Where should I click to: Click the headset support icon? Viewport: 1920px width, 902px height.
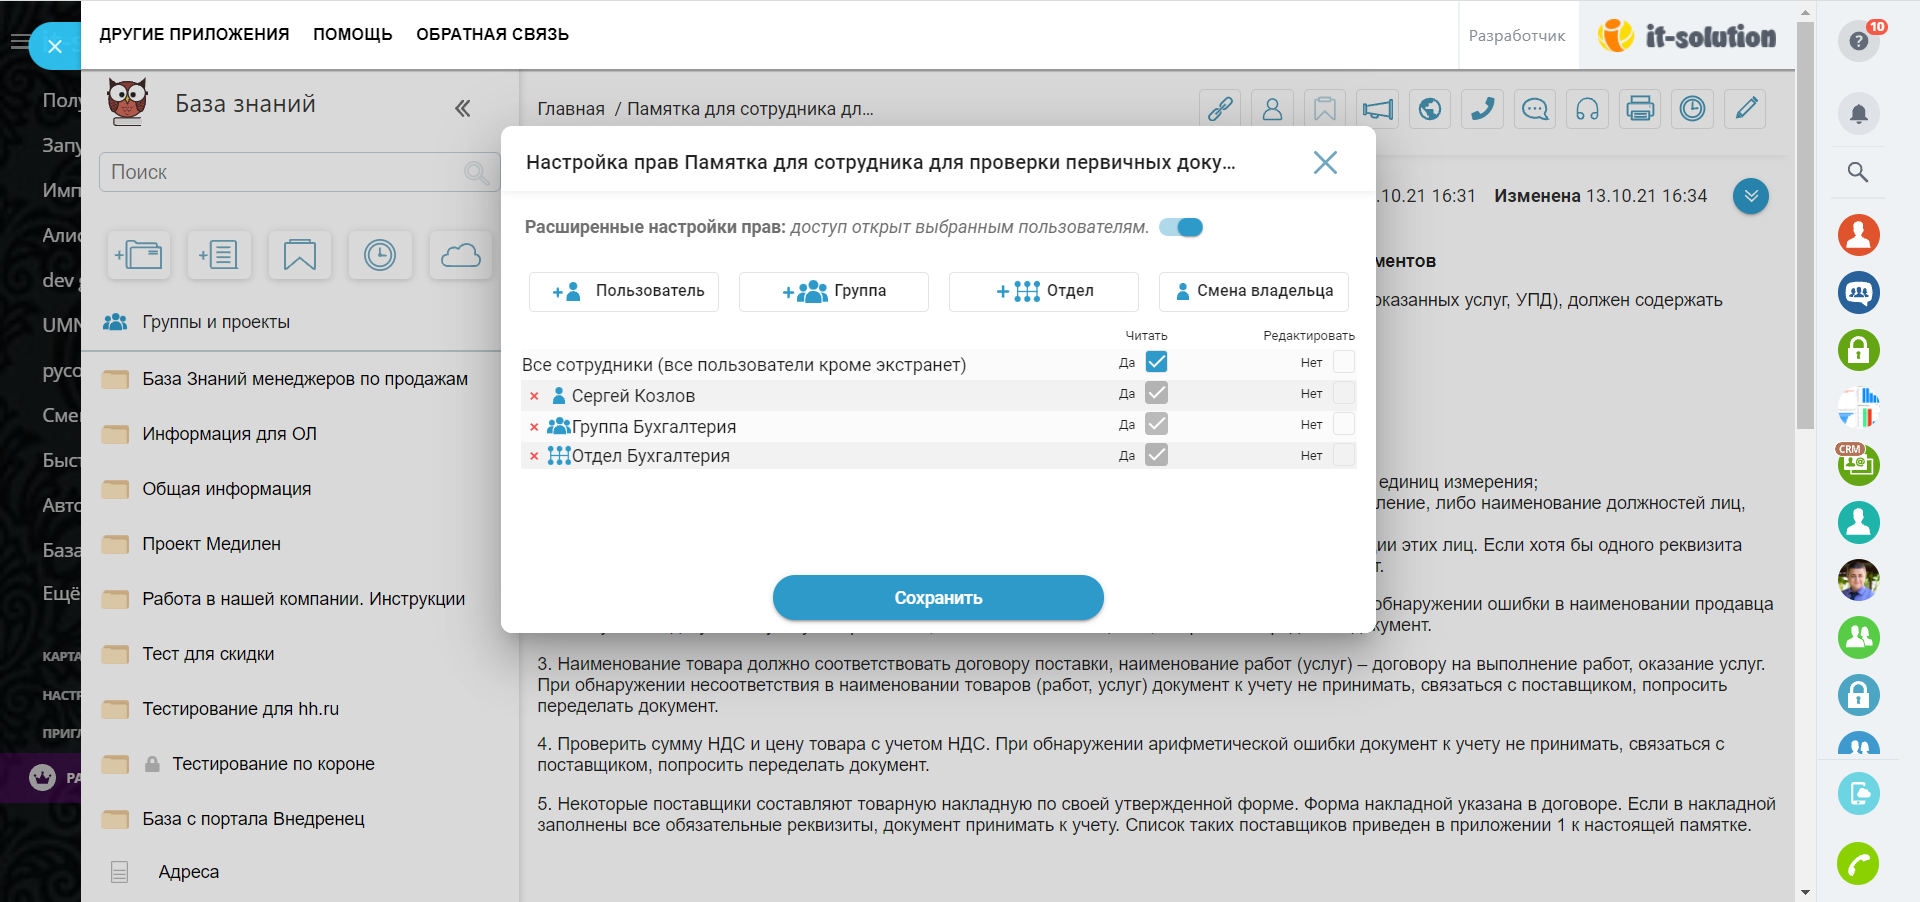tap(1587, 109)
